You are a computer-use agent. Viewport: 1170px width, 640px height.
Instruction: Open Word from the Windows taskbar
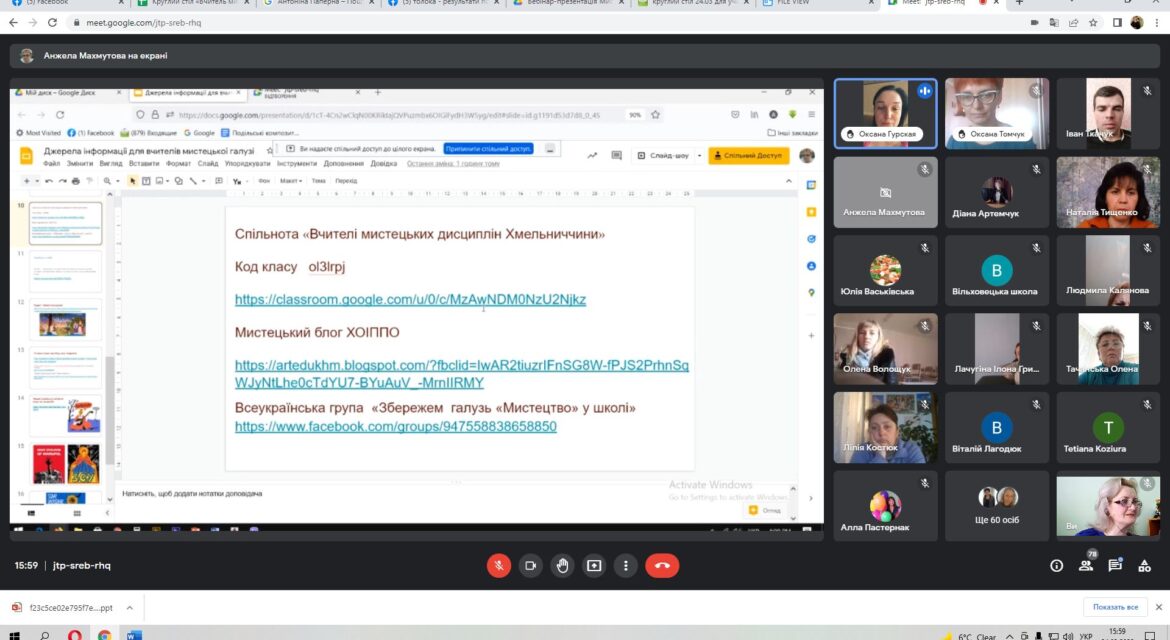click(x=134, y=635)
